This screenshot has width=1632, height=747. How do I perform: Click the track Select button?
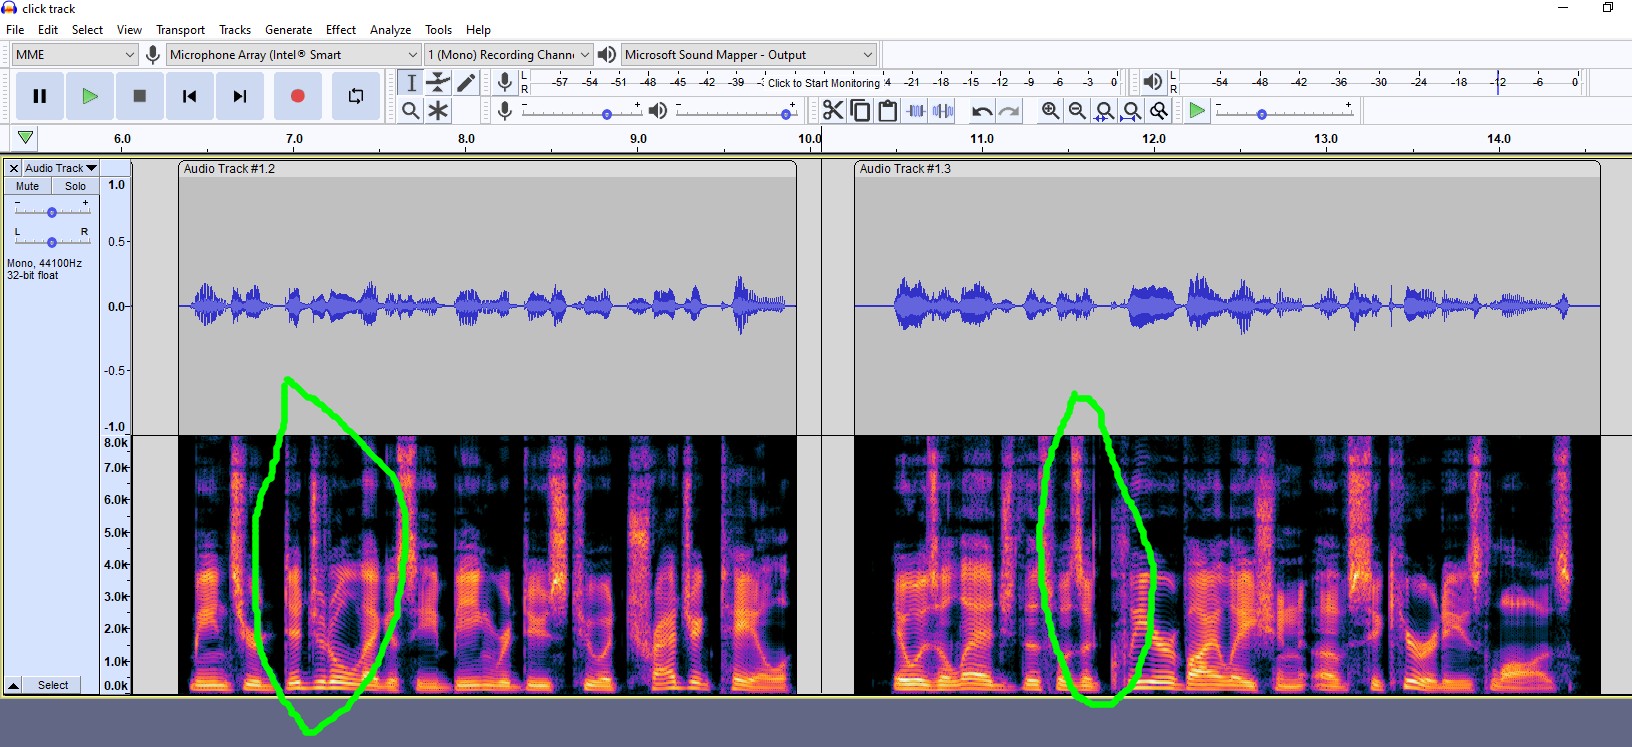[53, 685]
